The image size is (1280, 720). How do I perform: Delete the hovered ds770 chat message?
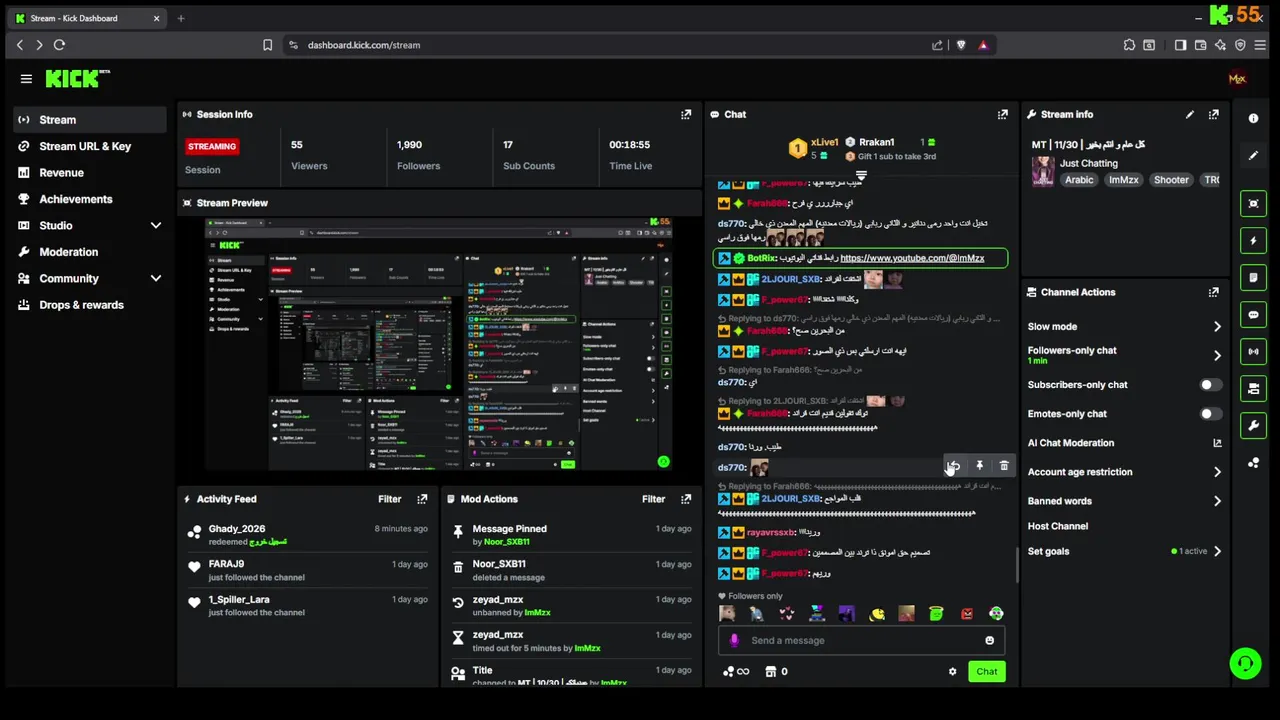(x=1004, y=466)
